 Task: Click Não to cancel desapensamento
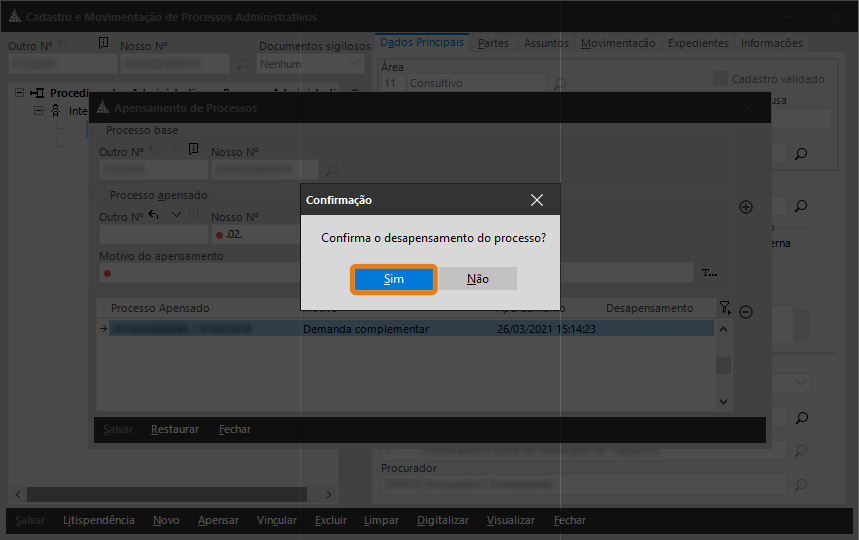tap(478, 279)
